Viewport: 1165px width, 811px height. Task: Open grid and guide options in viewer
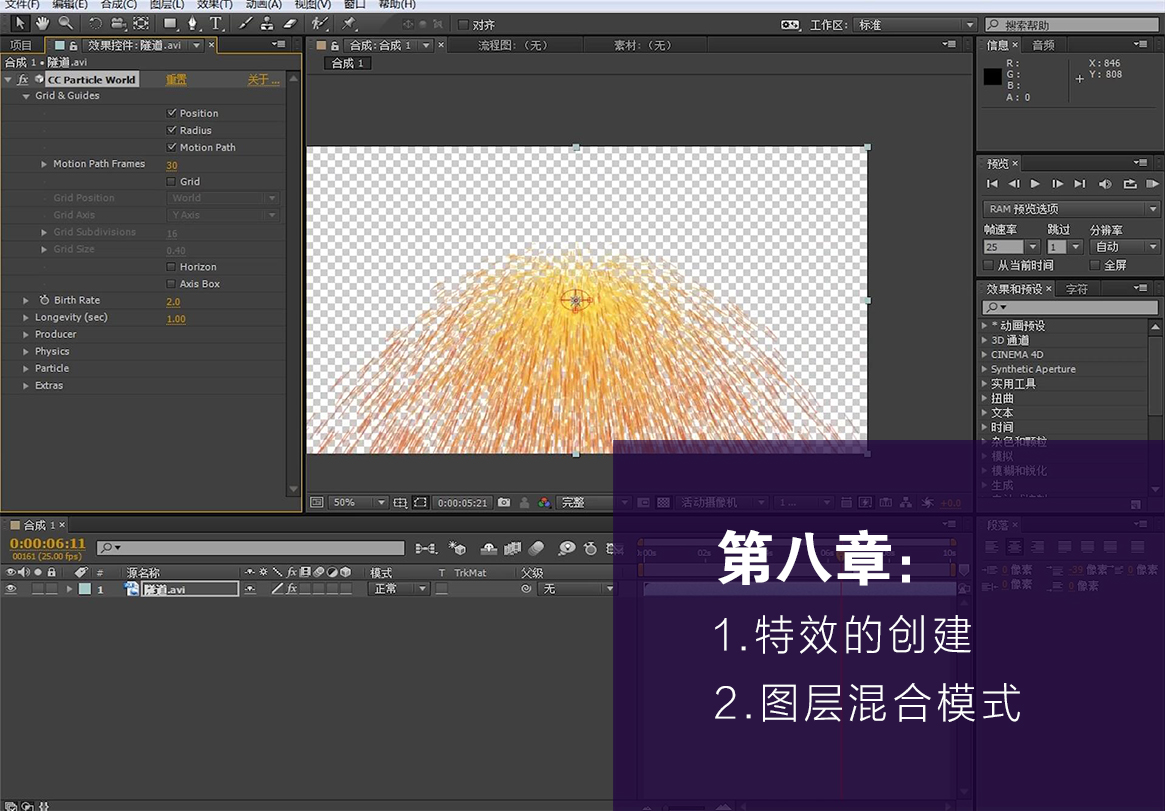400,503
